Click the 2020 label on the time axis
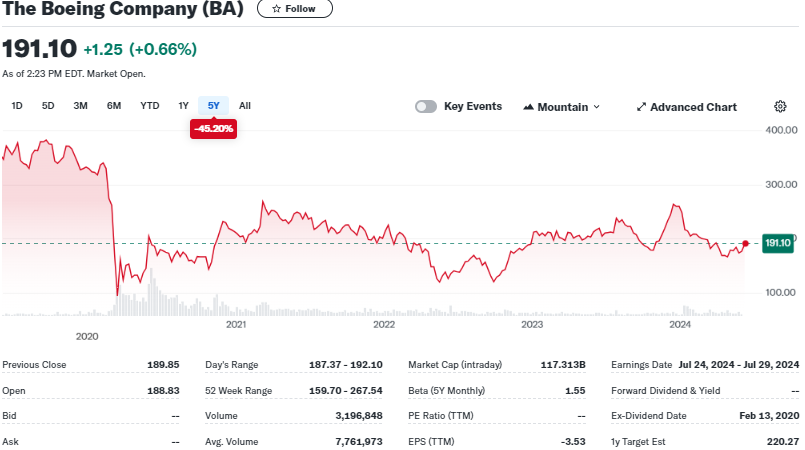The width and height of the screenshot is (805, 450). tap(87, 337)
